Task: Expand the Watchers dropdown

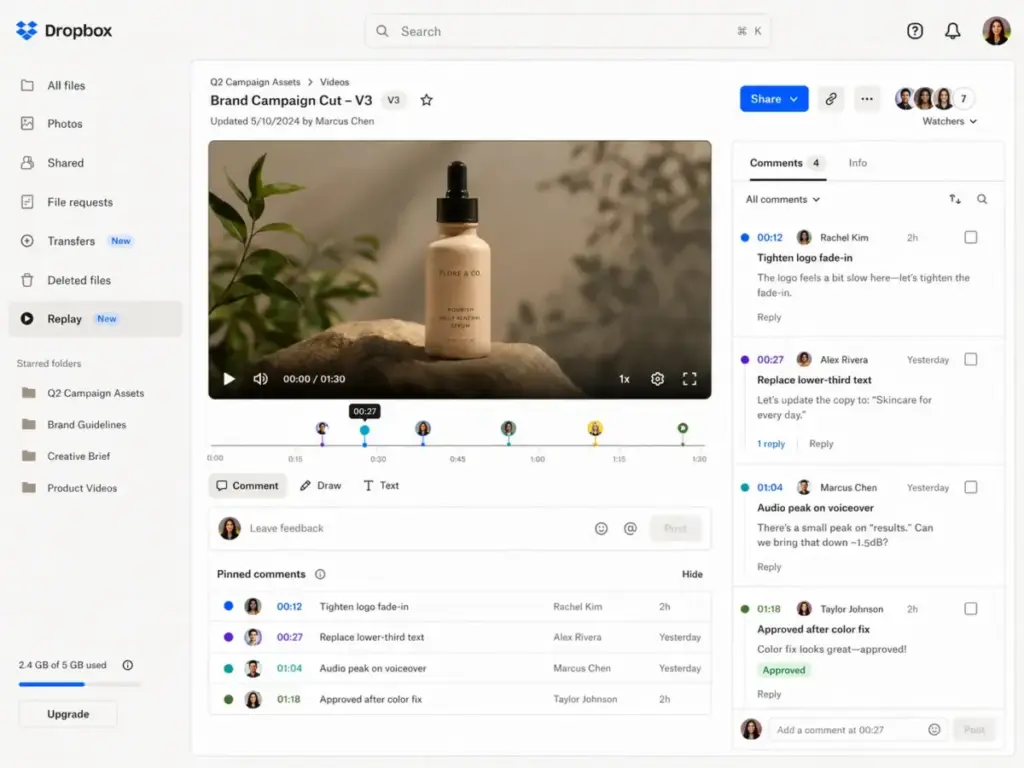Action: click(x=950, y=121)
